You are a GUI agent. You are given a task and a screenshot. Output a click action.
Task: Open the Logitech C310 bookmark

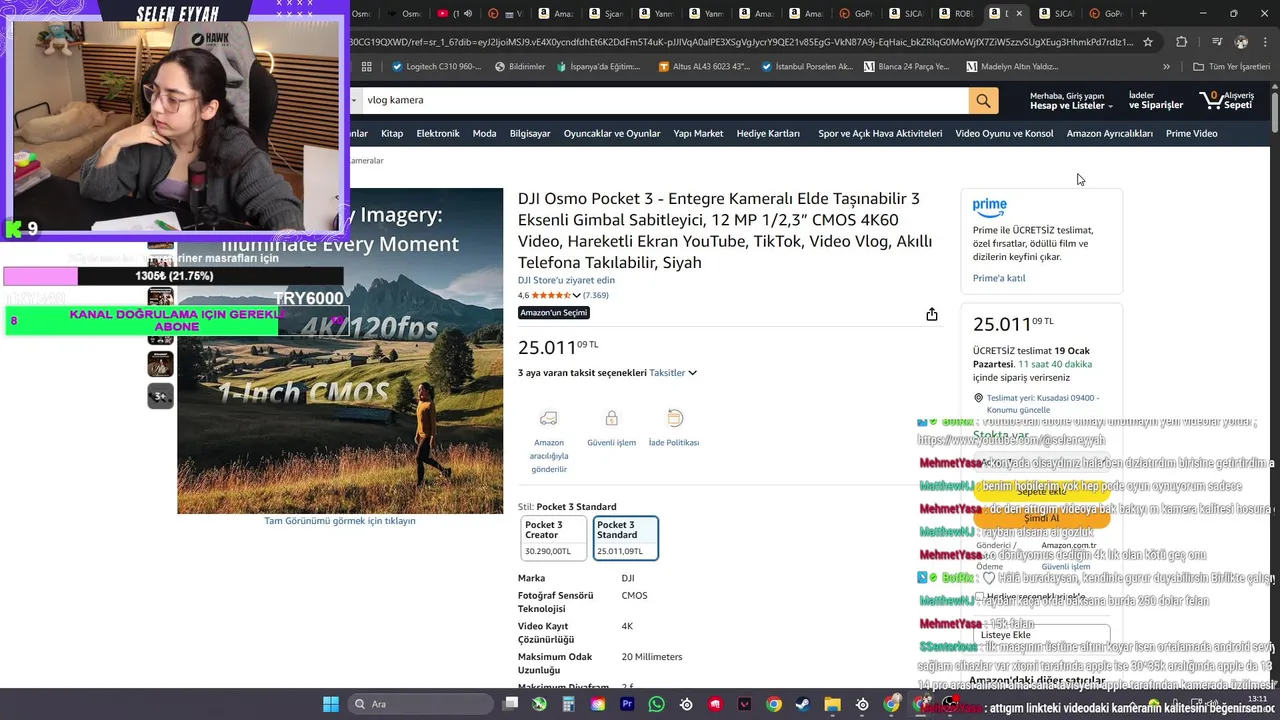(x=436, y=67)
